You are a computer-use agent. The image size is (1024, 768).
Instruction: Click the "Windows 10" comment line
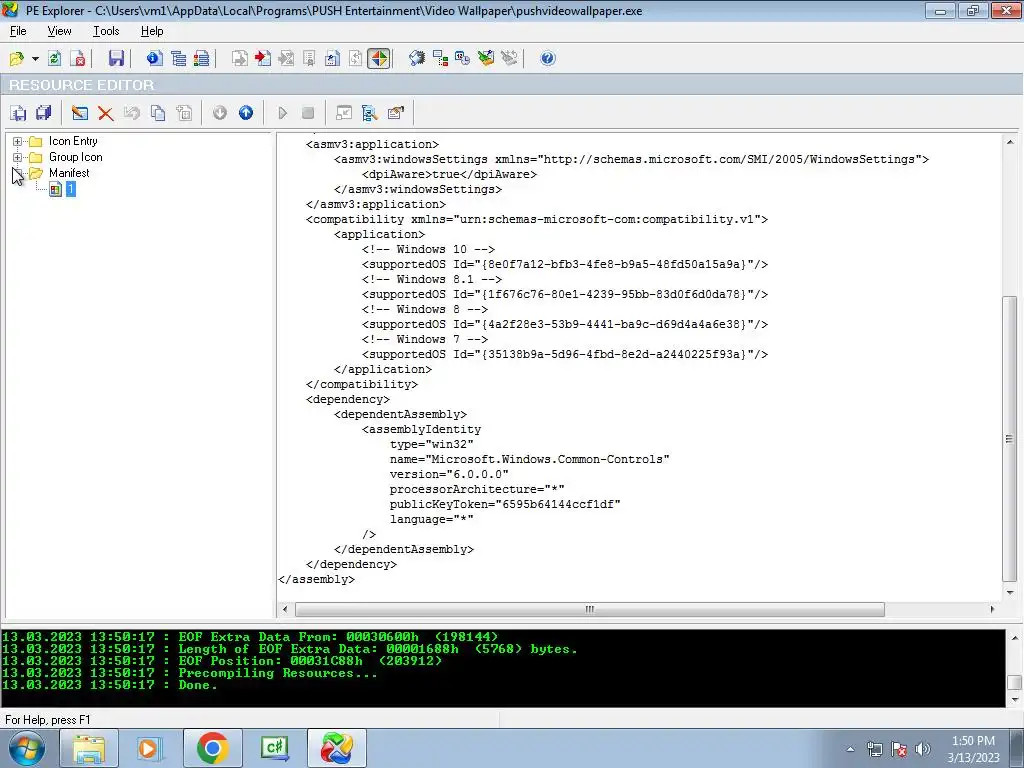[428, 249]
